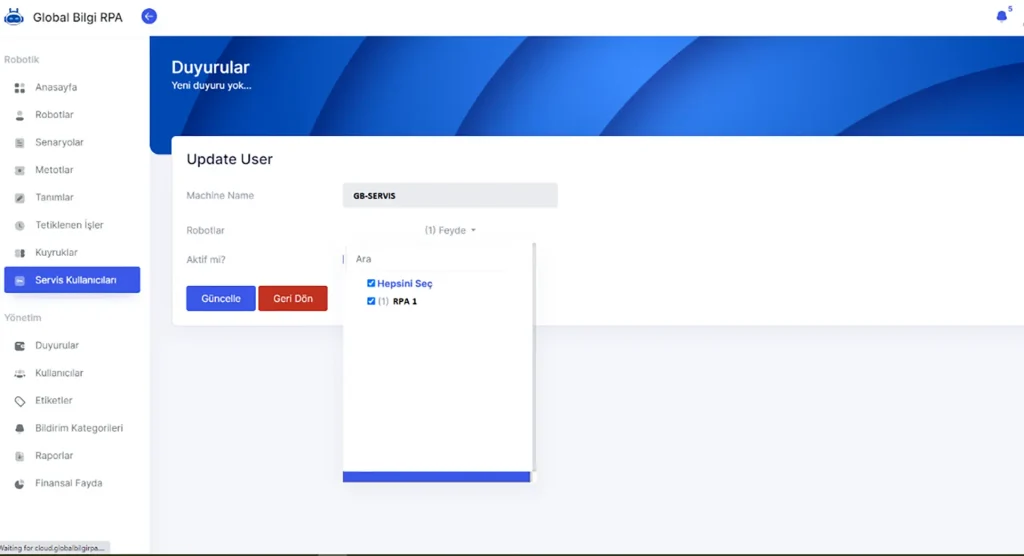Collapse the (1) Feyde robot dropdown

(450, 230)
